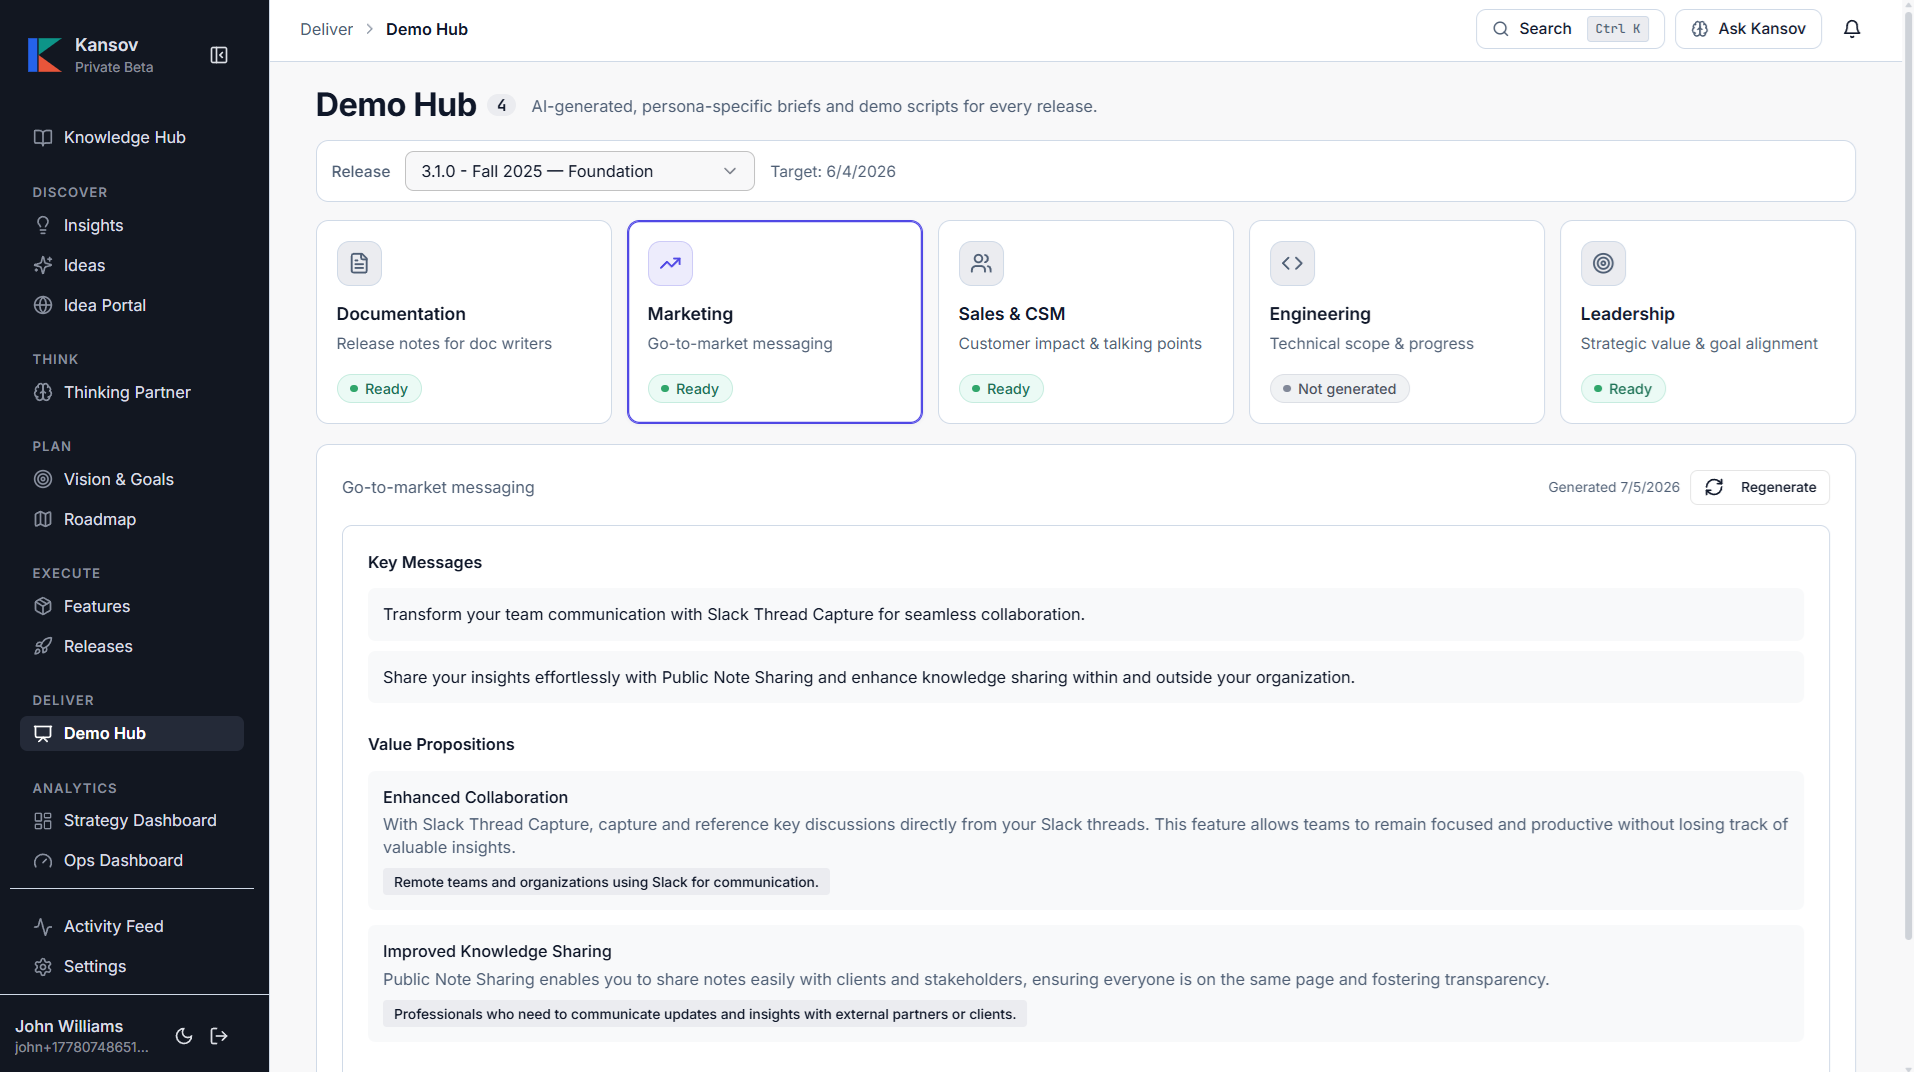Image resolution: width=1914 pixels, height=1072 pixels.
Task: Click the Sales & CSM Ready badge
Action: [1001, 389]
